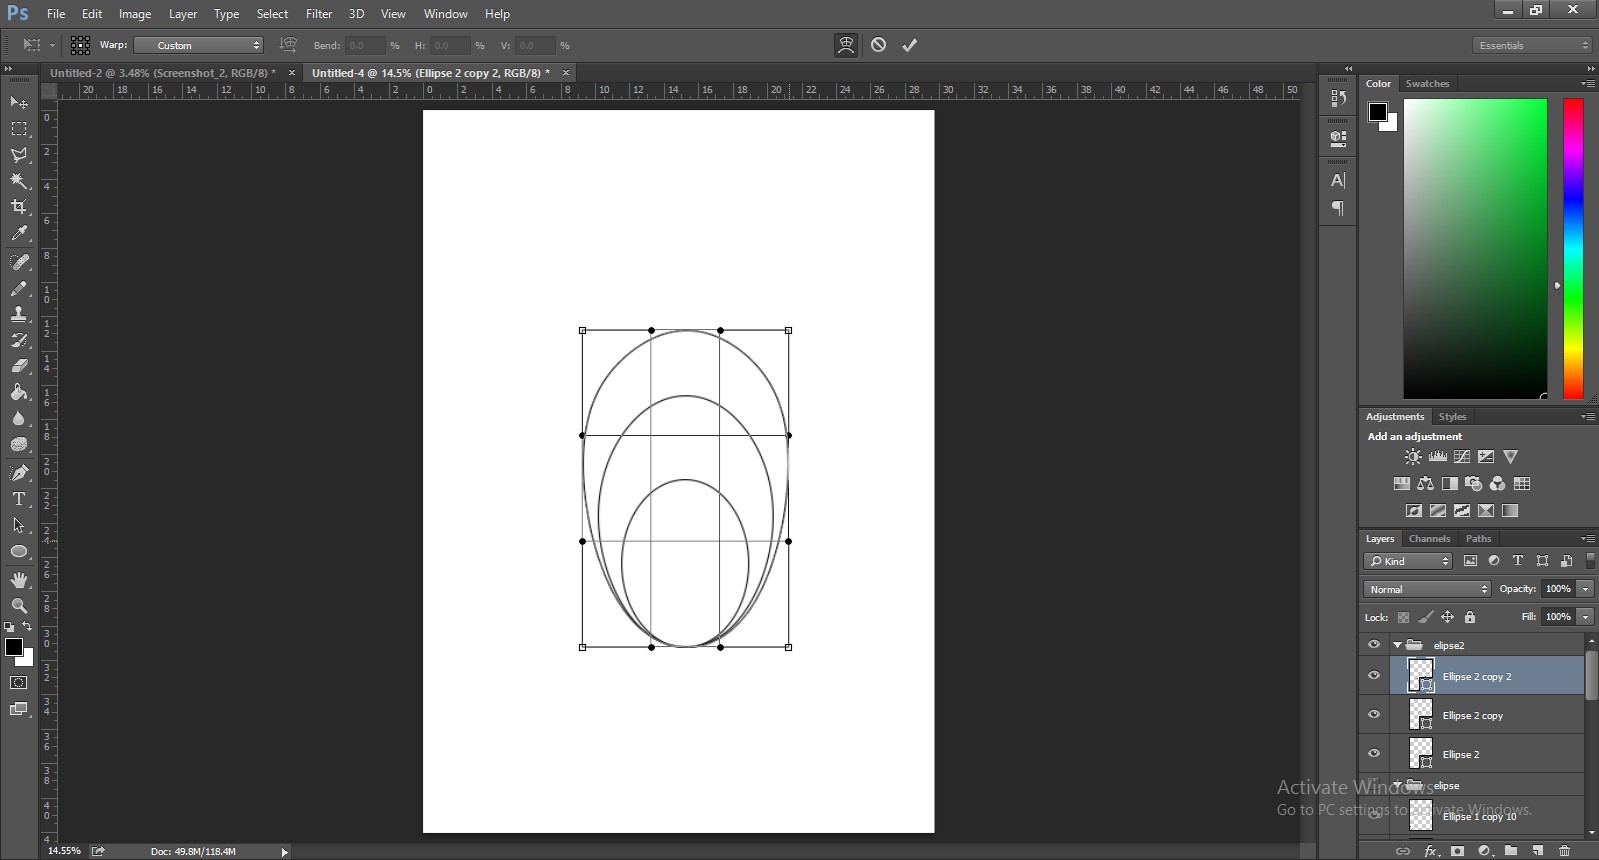Click the Ellipse 2 copy layer thumbnail

[x=1421, y=715]
